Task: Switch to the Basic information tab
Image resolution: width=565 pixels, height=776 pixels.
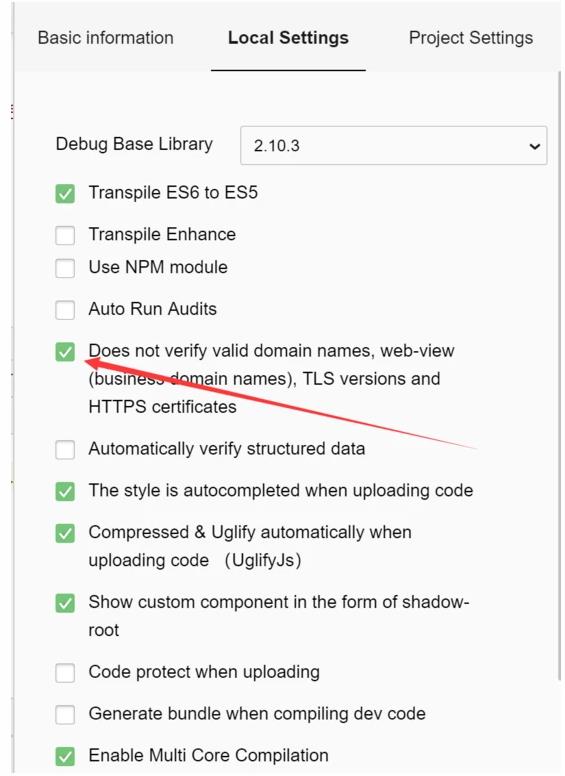Action: (105, 38)
